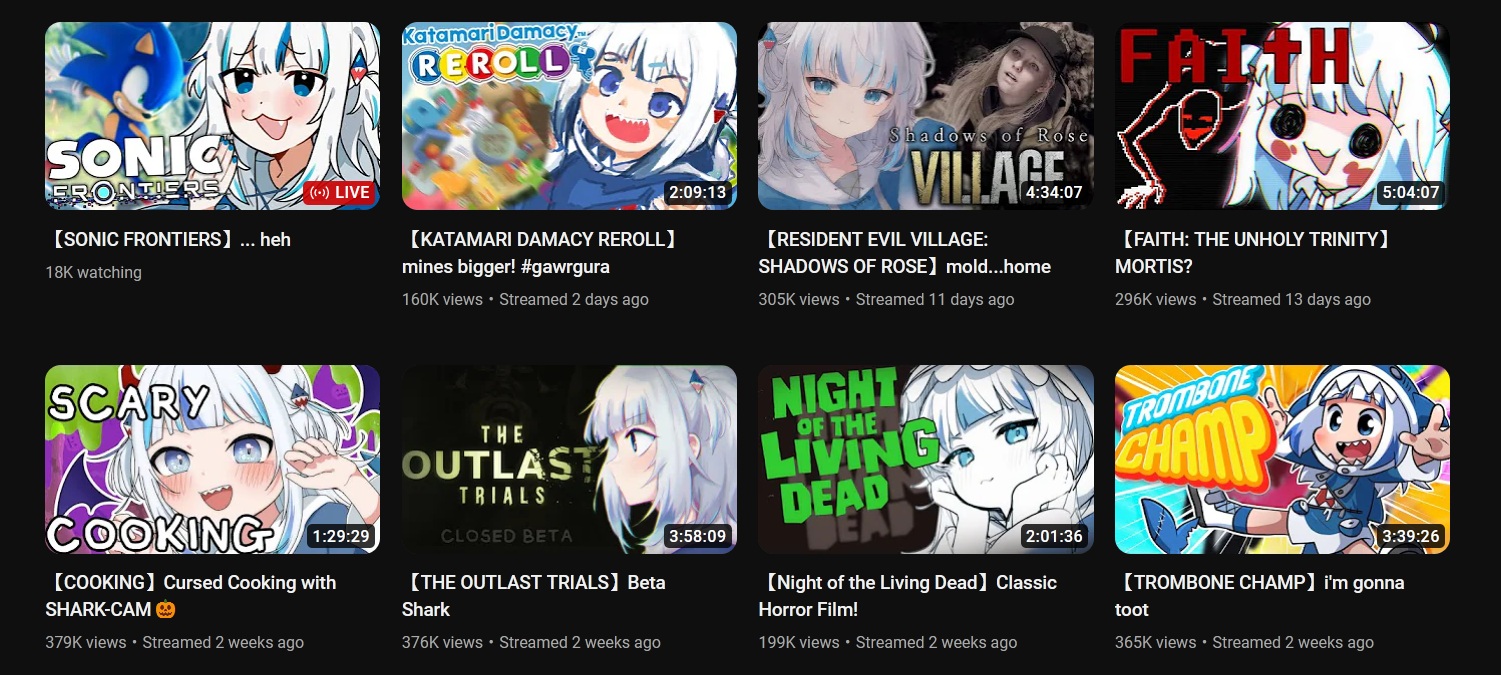Click the 4:34:07 duration badge
Viewport: 1501px width, 675px height.
click(x=1054, y=193)
